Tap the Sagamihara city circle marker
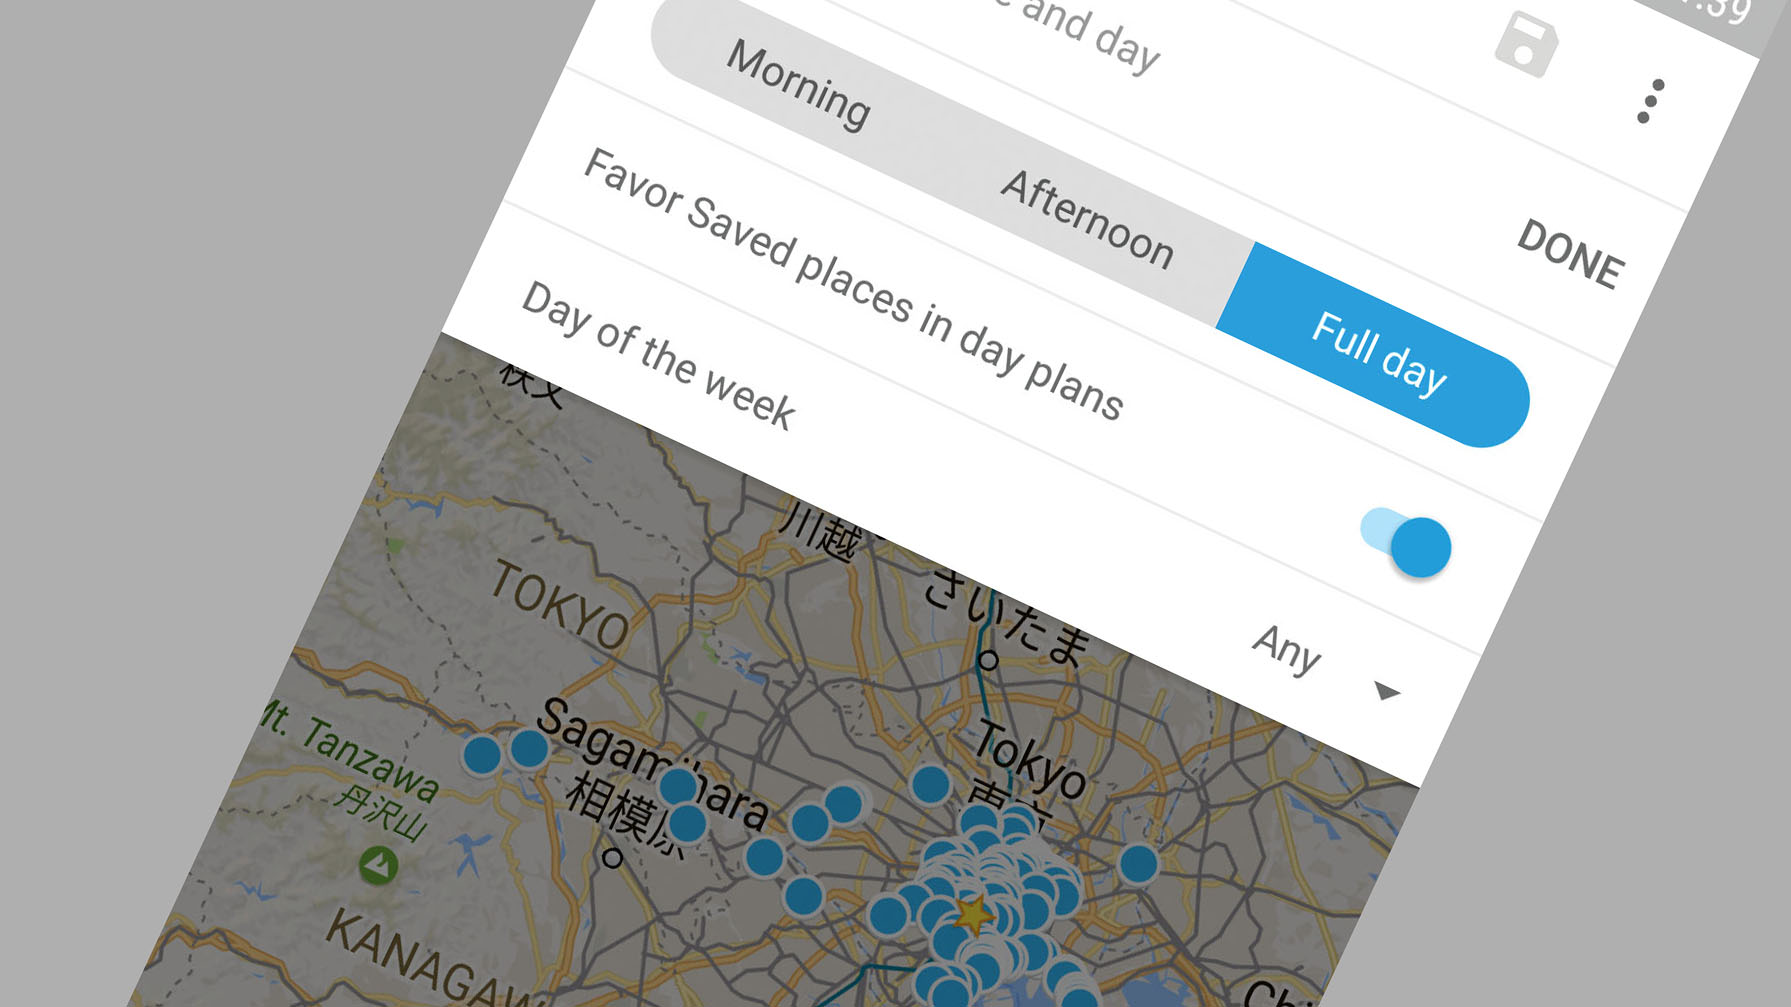 tap(612, 857)
